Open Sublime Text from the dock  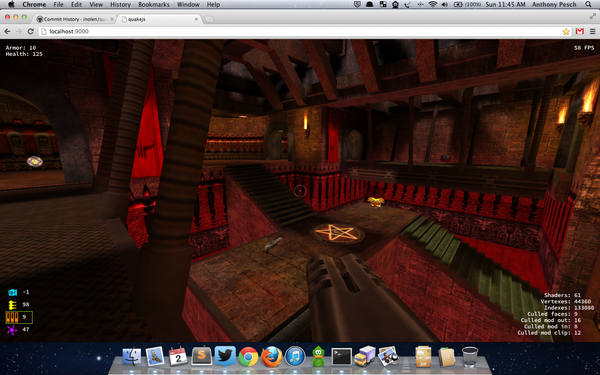(202, 357)
